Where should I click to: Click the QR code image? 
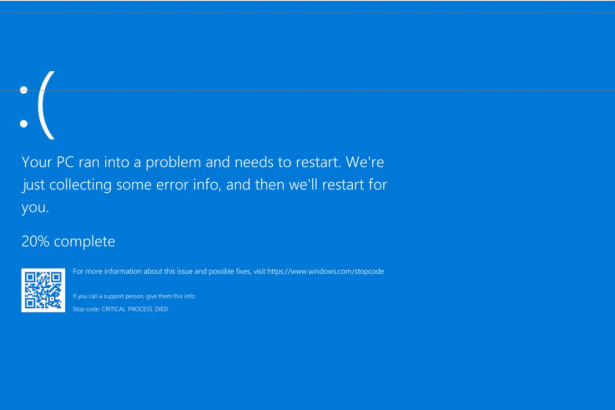(43, 290)
